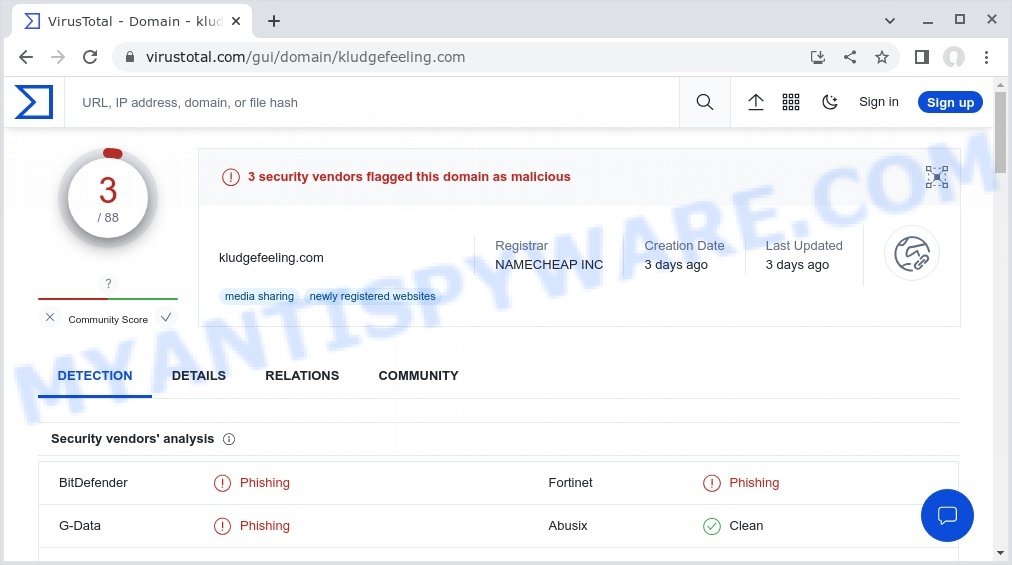Image resolution: width=1012 pixels, height=565 pixels.
Task: Click G-Data Phishing warning icon
Action: [x=222, y=526]
